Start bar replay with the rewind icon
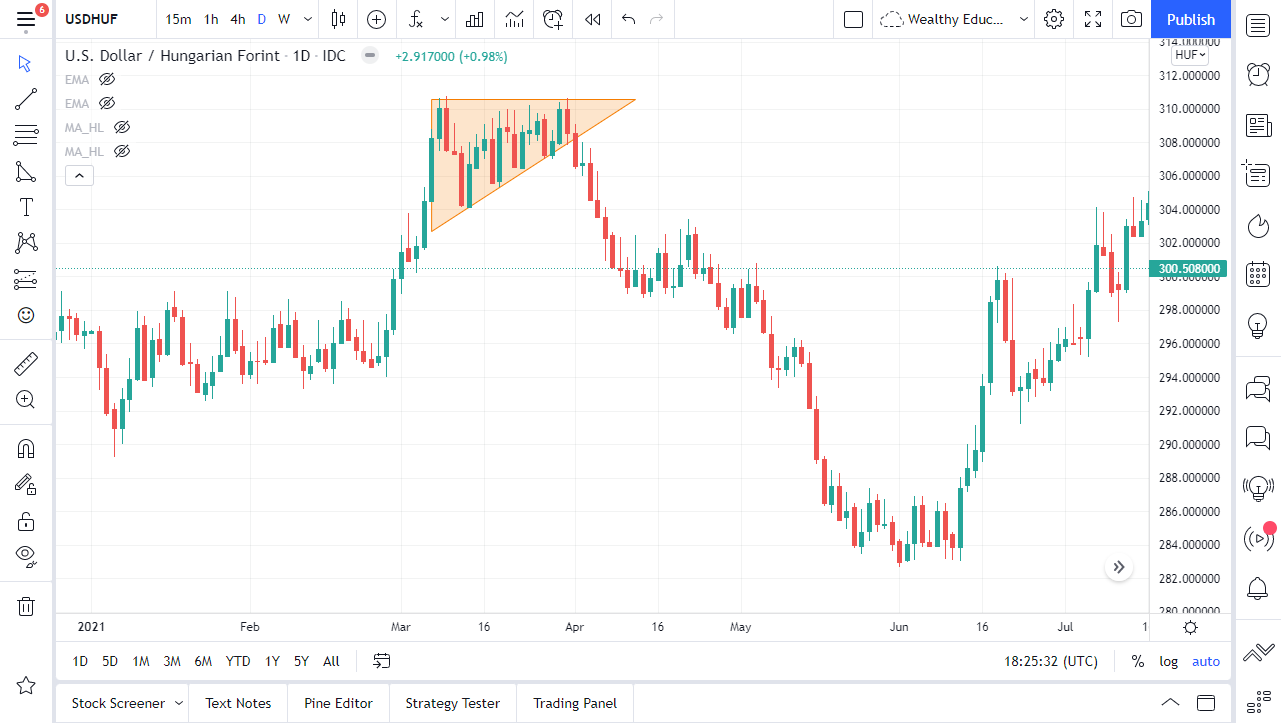Image resolution: width=1281 pixels, height=723 pixels. pos(593,19)
